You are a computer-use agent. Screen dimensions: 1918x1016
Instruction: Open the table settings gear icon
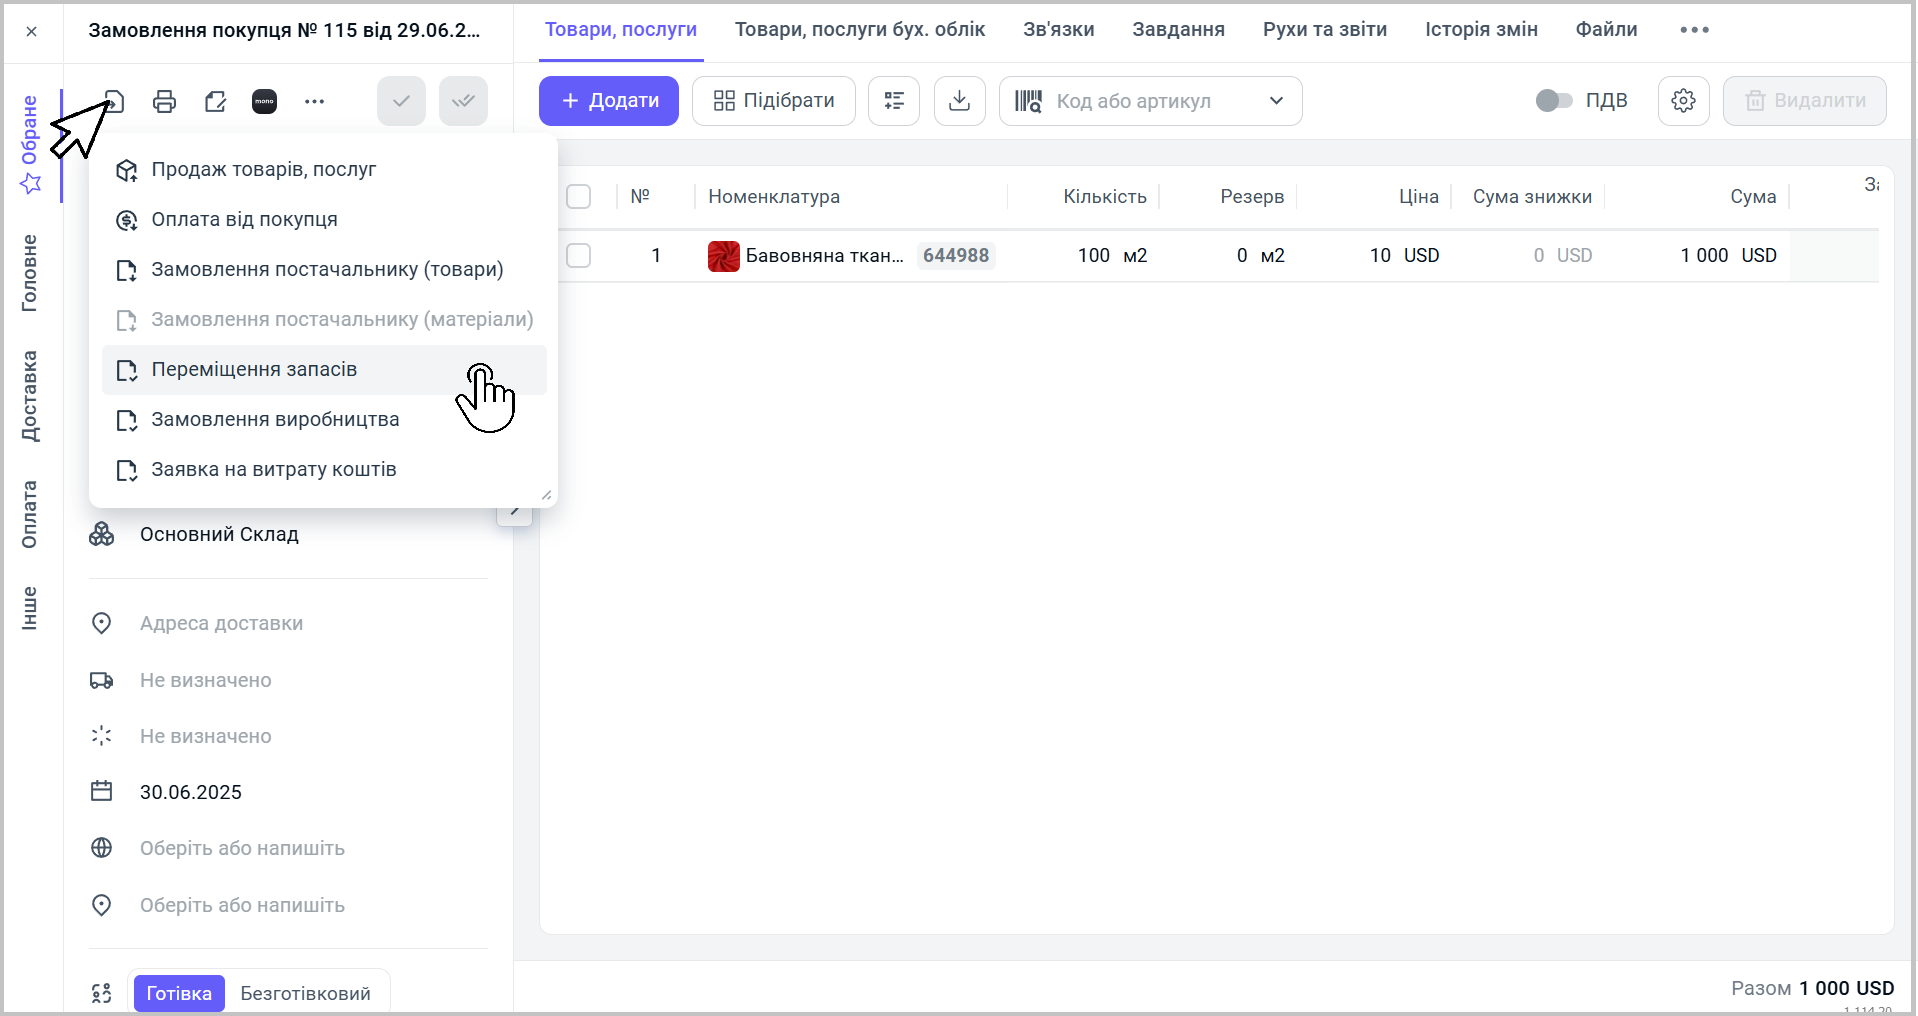tap(1683, 101)
